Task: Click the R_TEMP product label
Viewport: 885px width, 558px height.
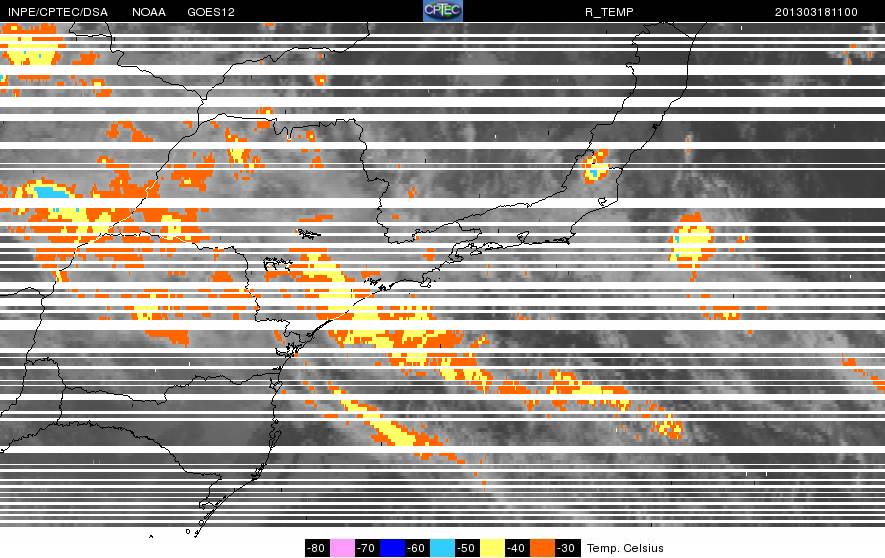Action: coord(609,12)
